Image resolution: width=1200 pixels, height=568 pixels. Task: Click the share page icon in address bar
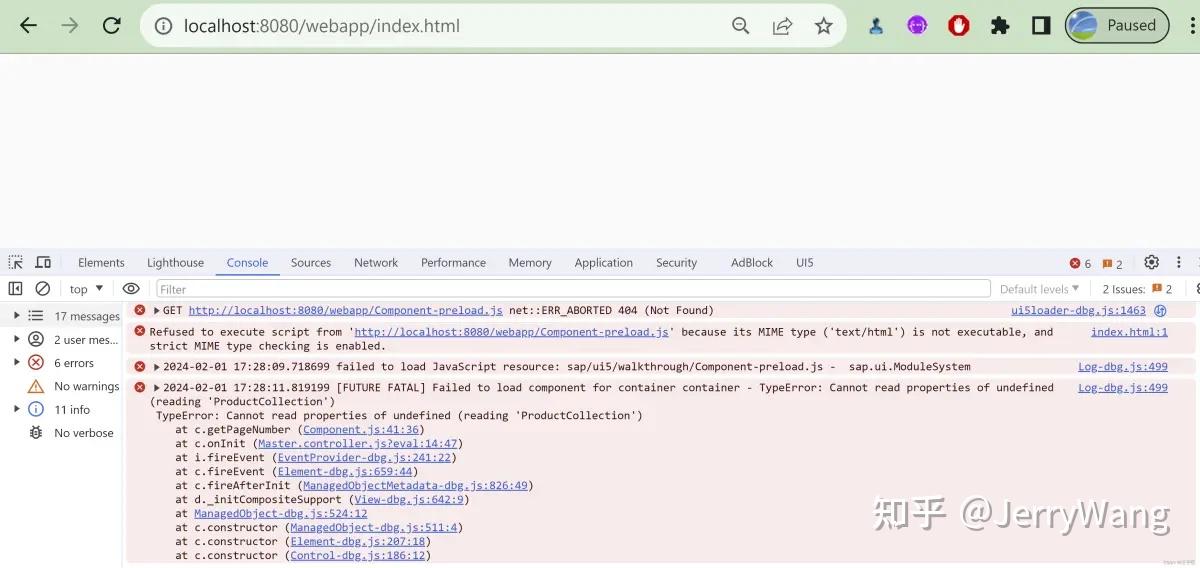pos(782,26)
